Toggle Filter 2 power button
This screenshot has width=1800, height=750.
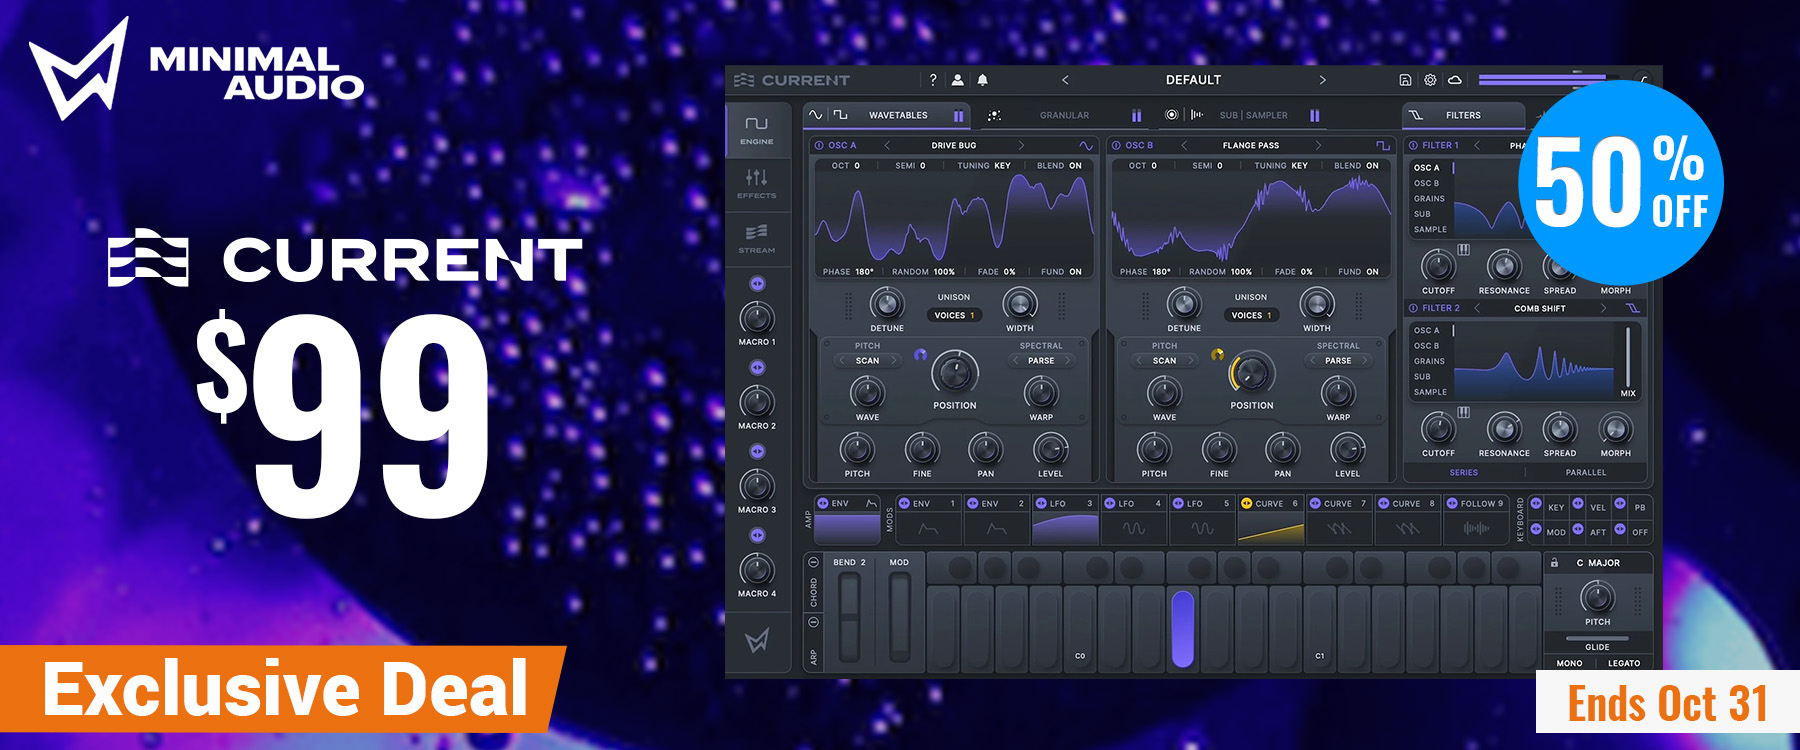coord(1413,308)
